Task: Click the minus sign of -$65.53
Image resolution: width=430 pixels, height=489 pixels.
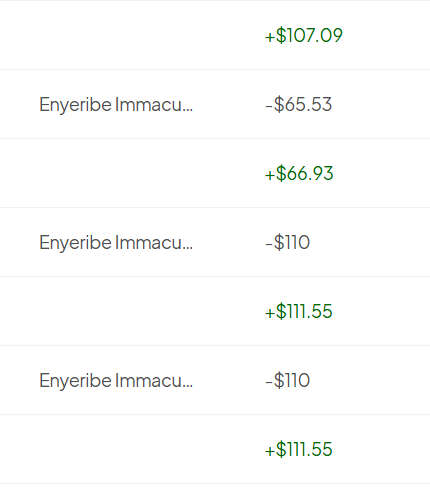Action: [269, 107]
